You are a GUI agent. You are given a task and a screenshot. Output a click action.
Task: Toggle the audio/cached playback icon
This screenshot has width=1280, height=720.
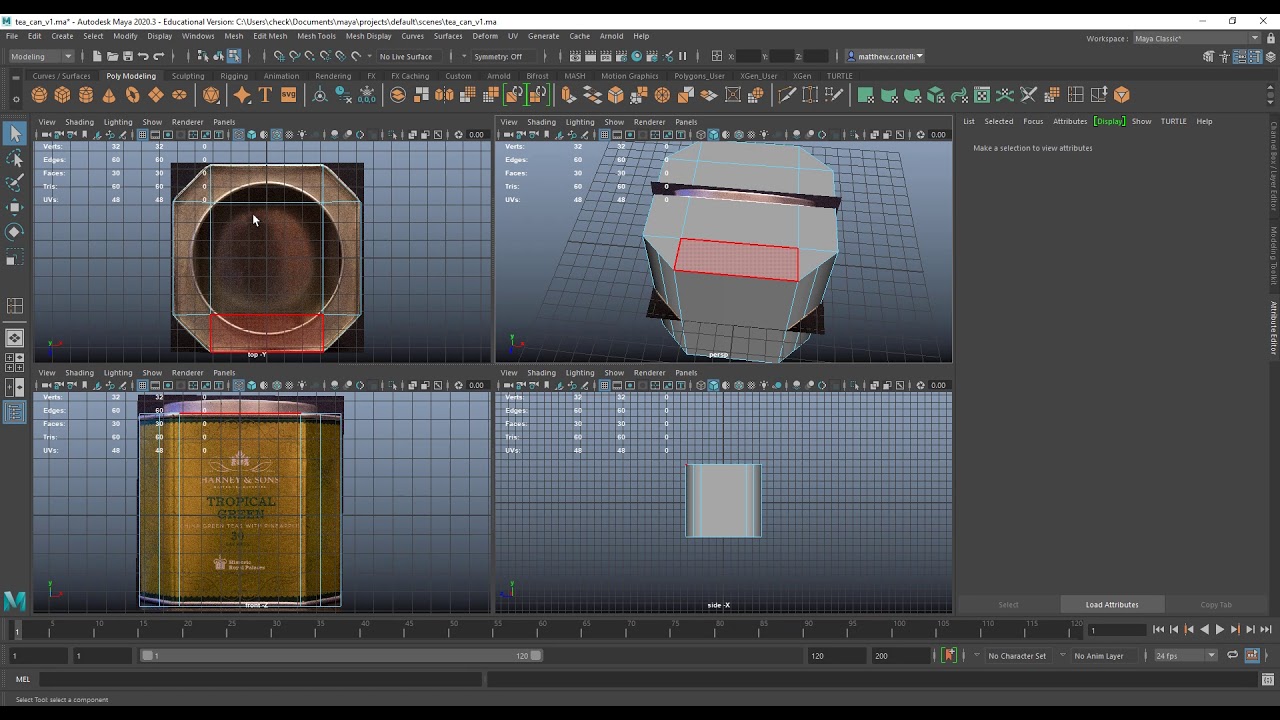coord(1252,656)
